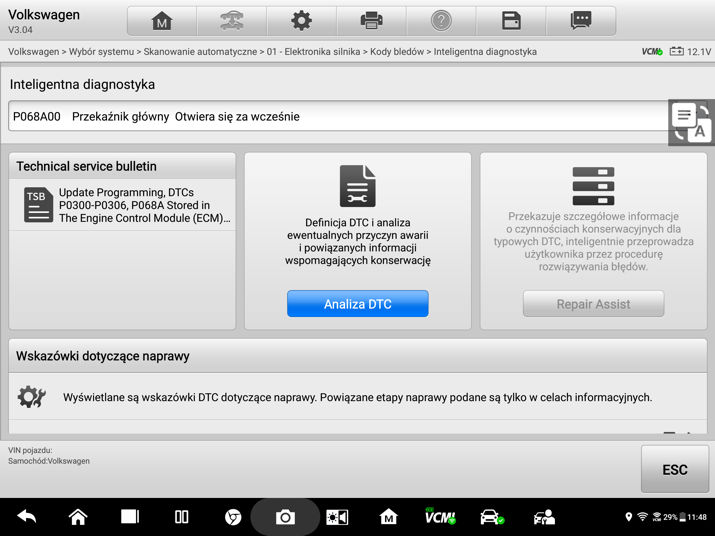Screen dimensions: 715x536
Task: Tap location pin icon in system tray
Action: click(x=628, y=517)
